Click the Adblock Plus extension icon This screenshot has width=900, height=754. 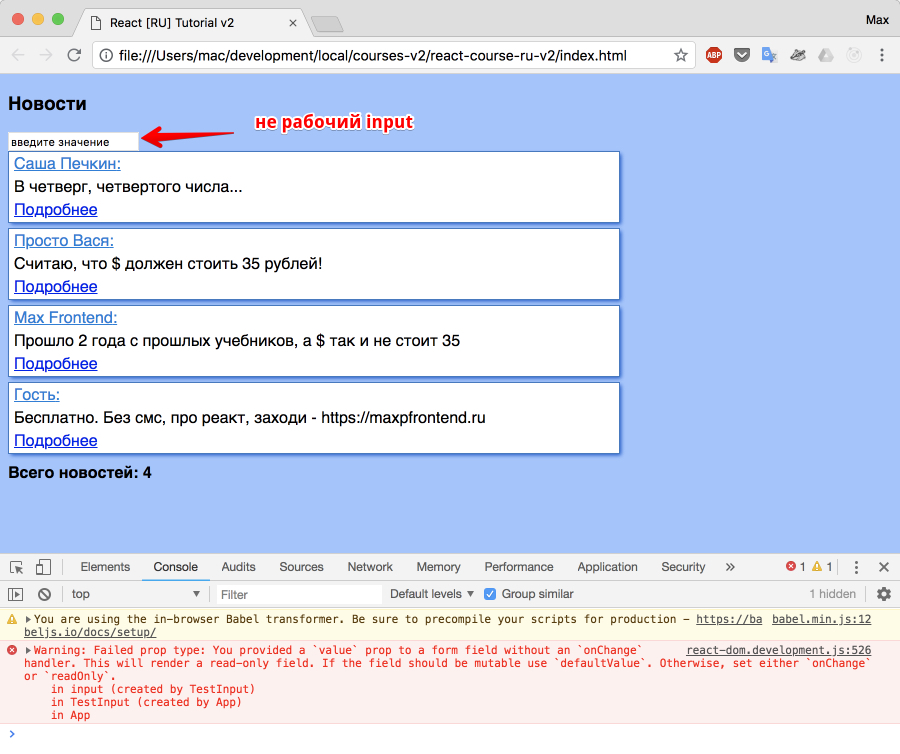tap(714, 56)
